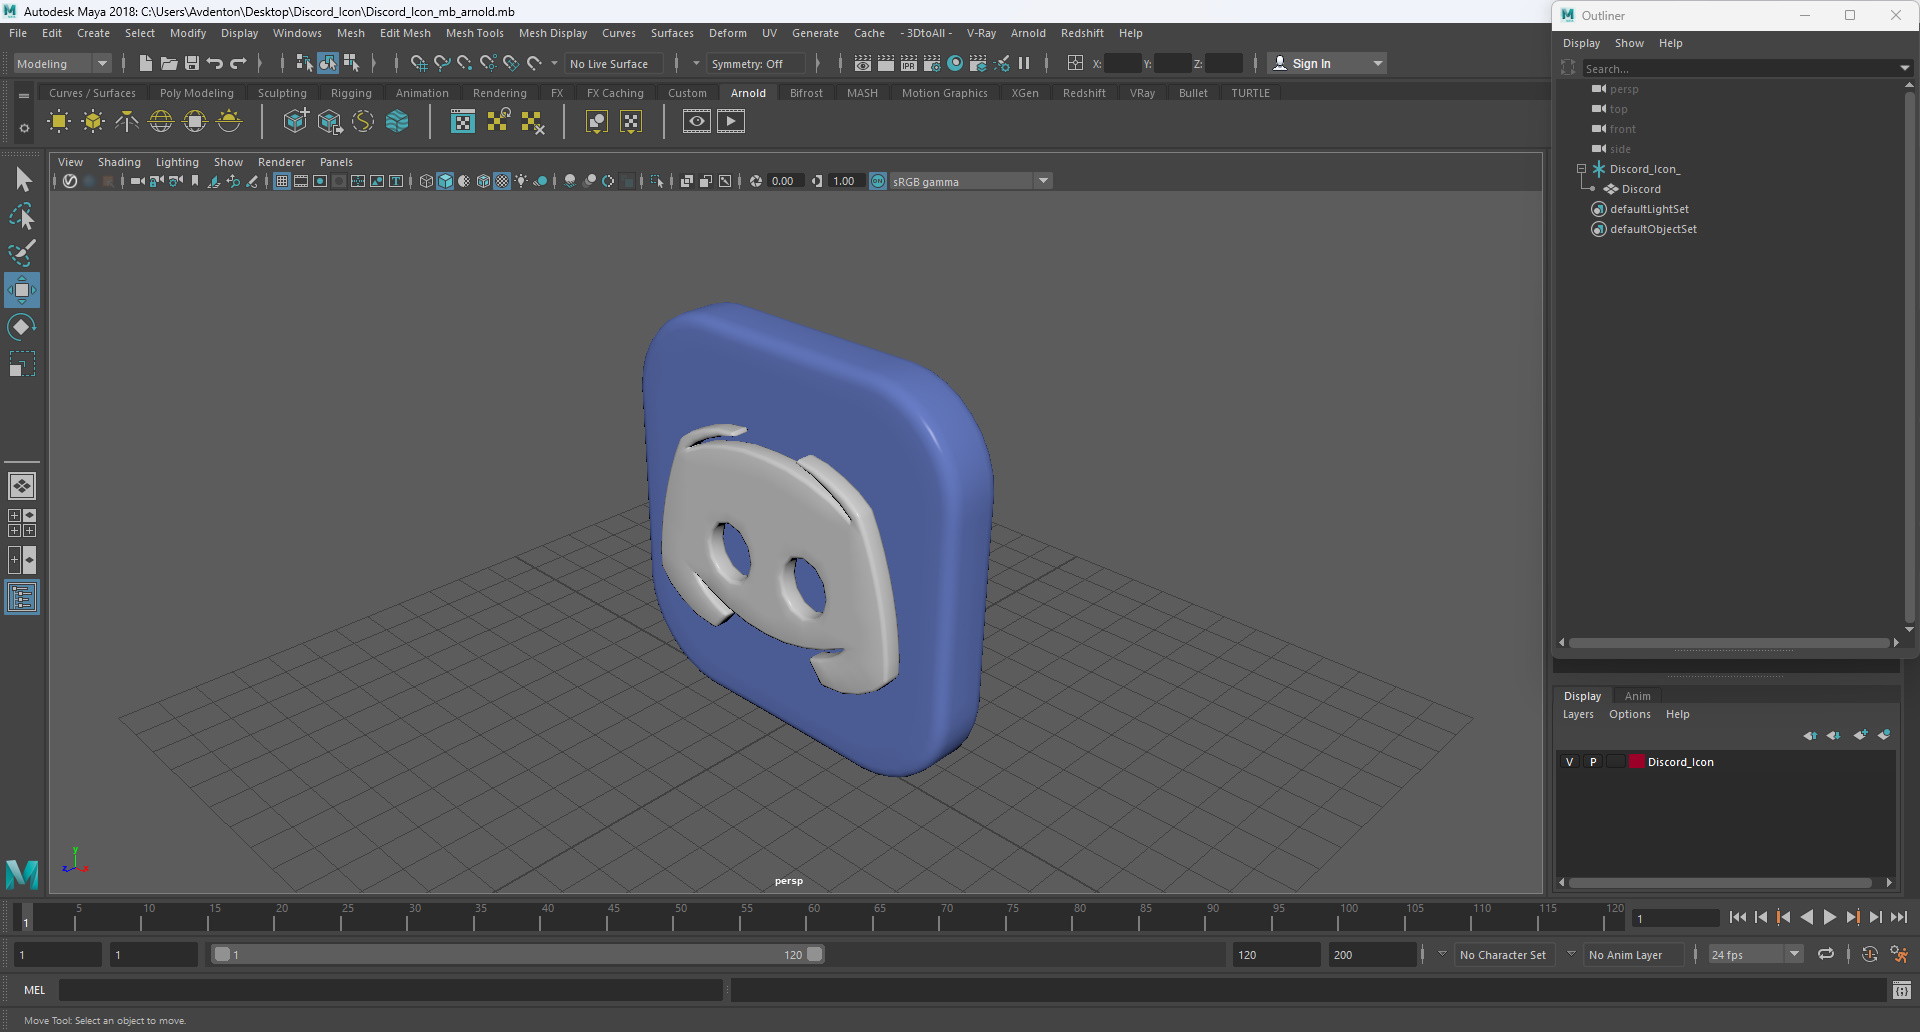Image resolution: width=1920 pixels, height=1032 pixels.
Task: Open the Outliner Show menu
Action: point(1629,43)
